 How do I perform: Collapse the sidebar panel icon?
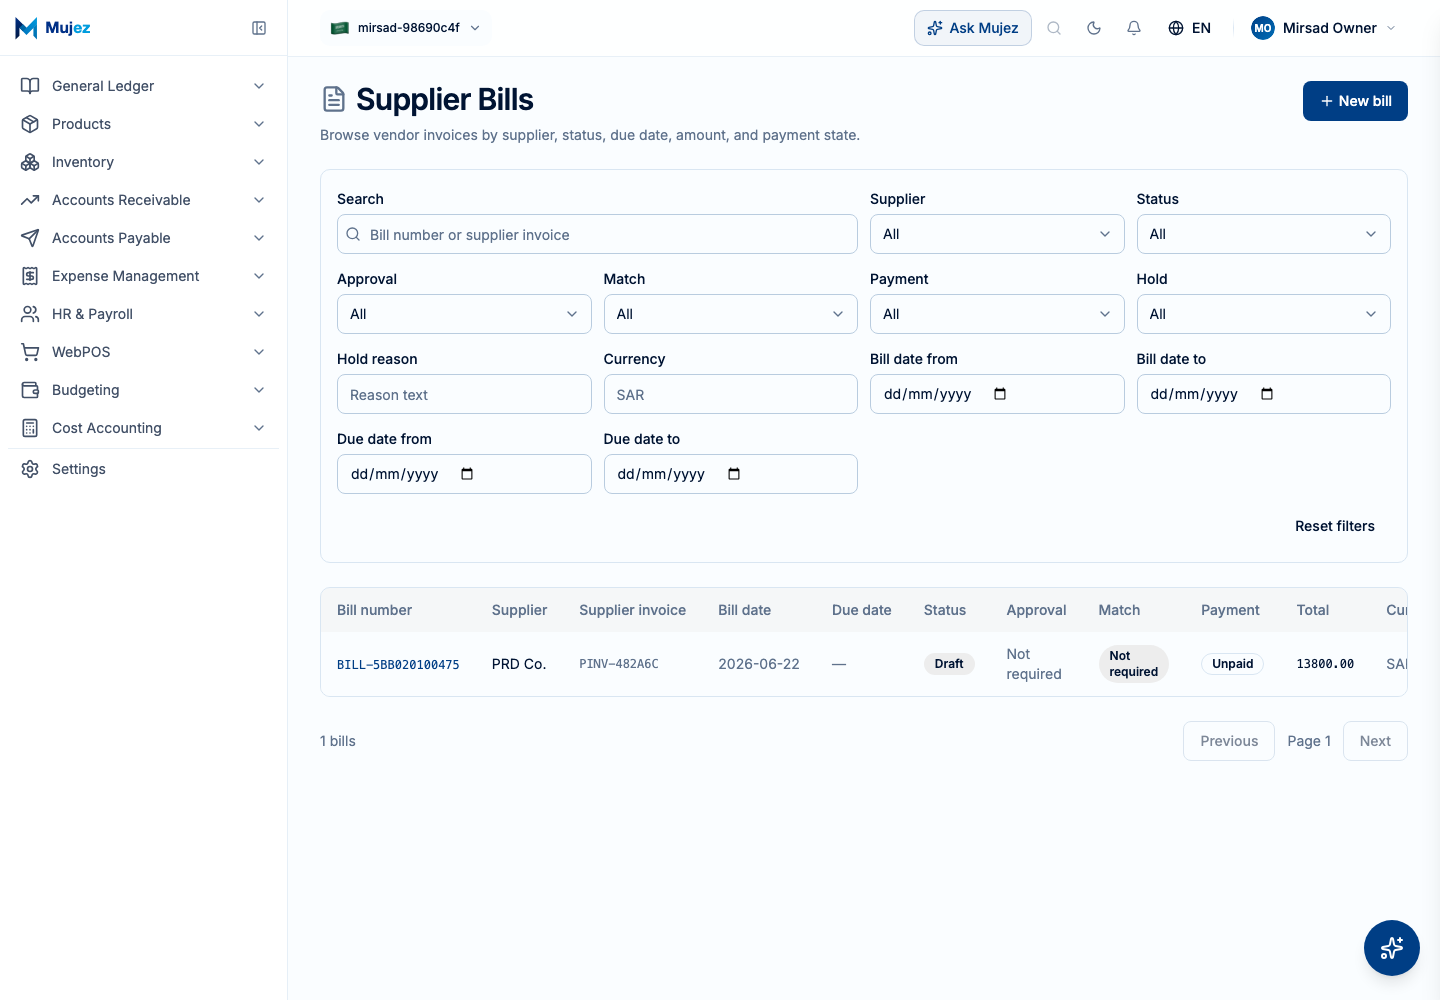coord(259,28)
